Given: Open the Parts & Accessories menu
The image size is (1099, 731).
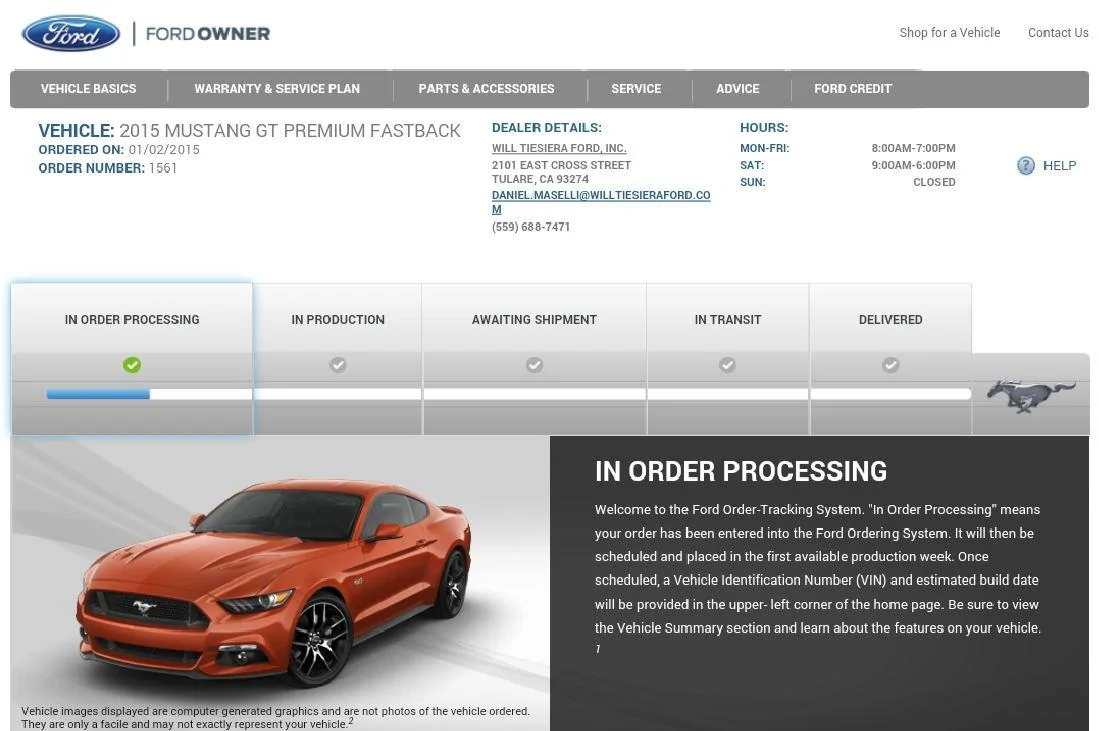Looking at the screenshot, I should (x=486, y=89).
